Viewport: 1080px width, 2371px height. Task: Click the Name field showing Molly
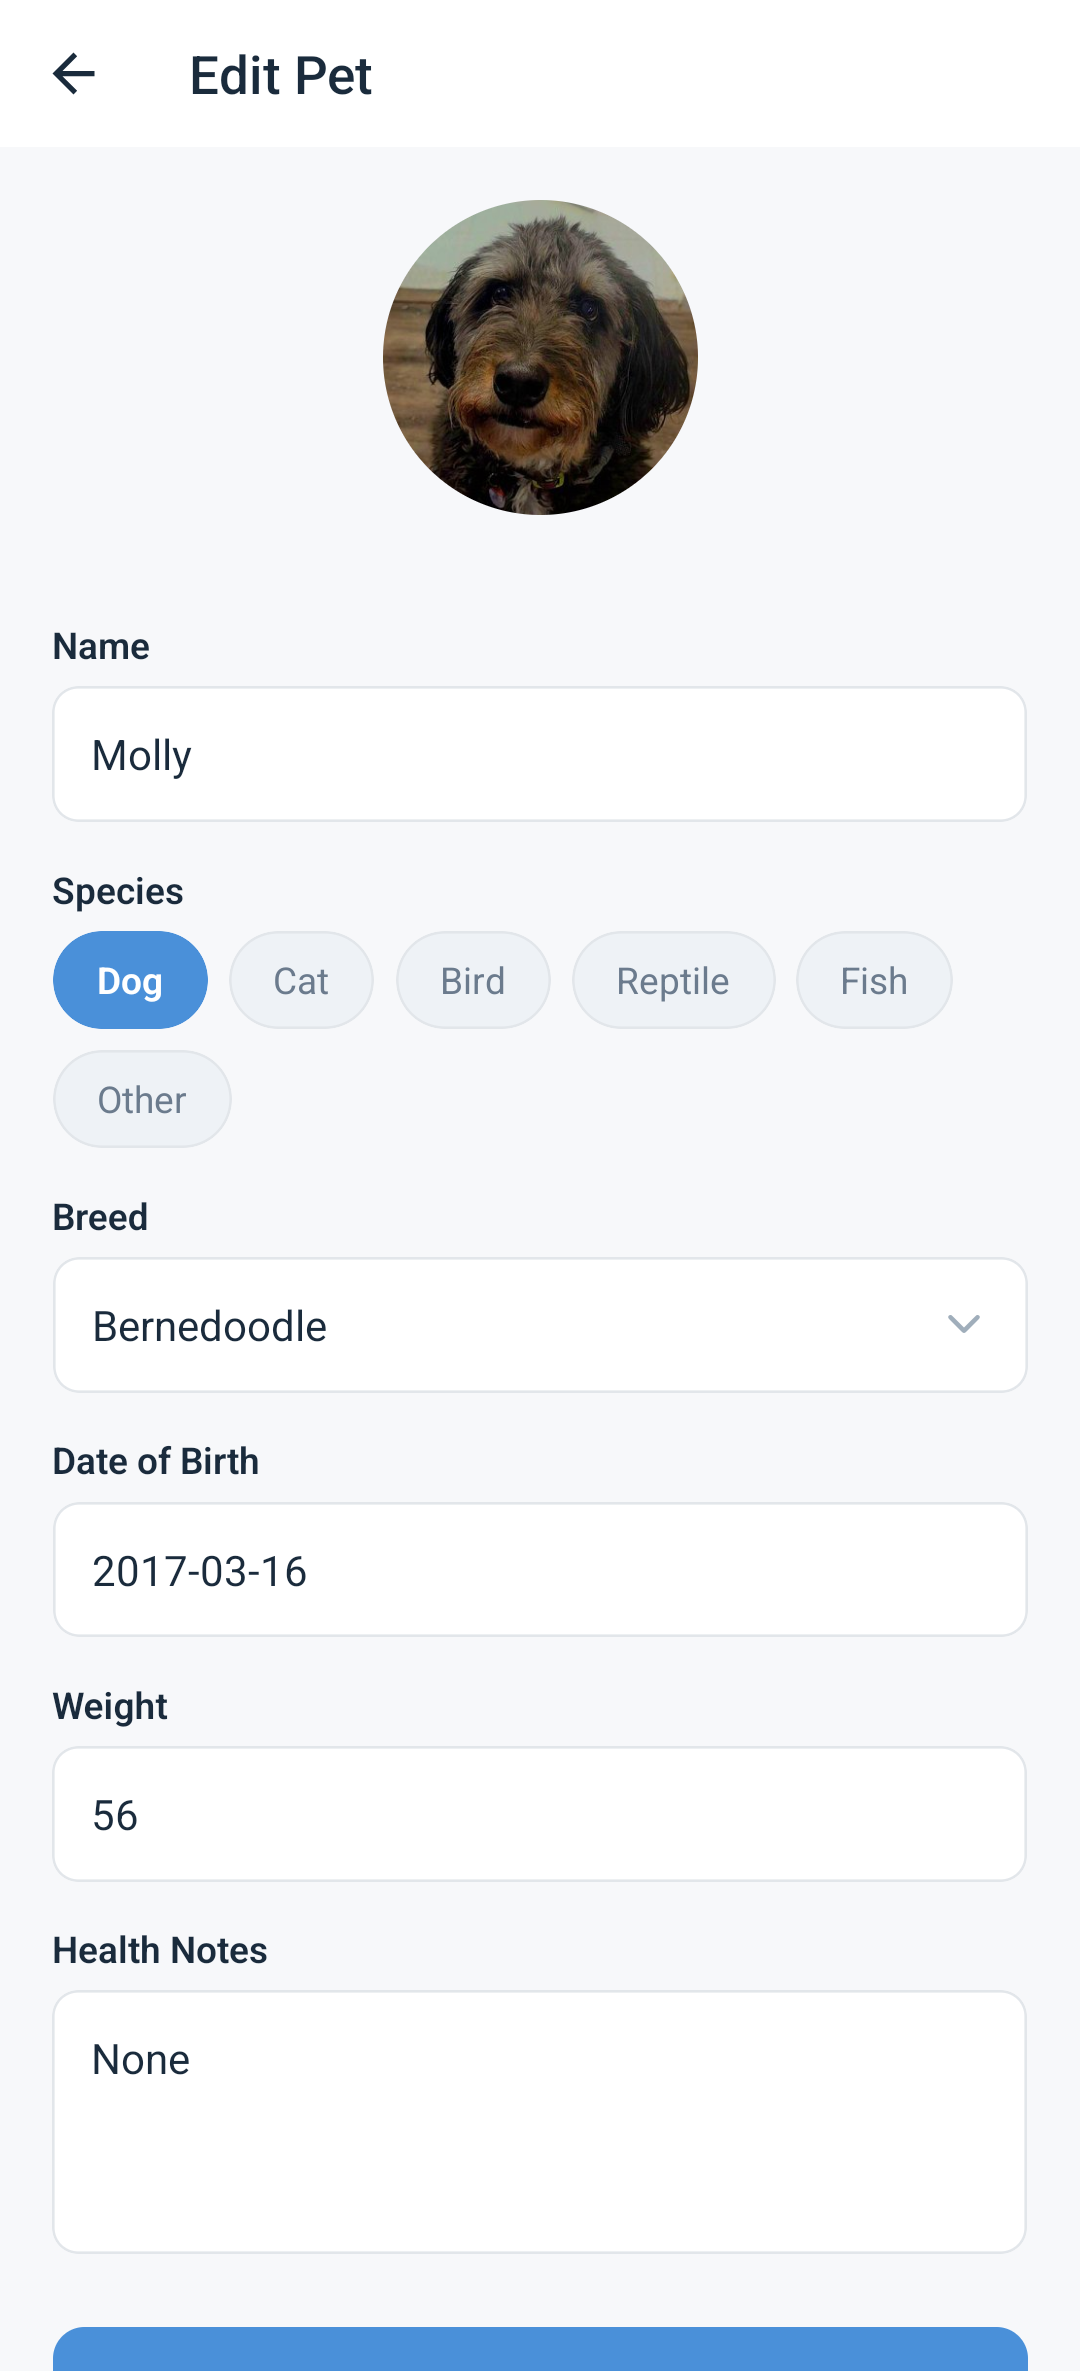pyautogui.click(x=539, y=753)
